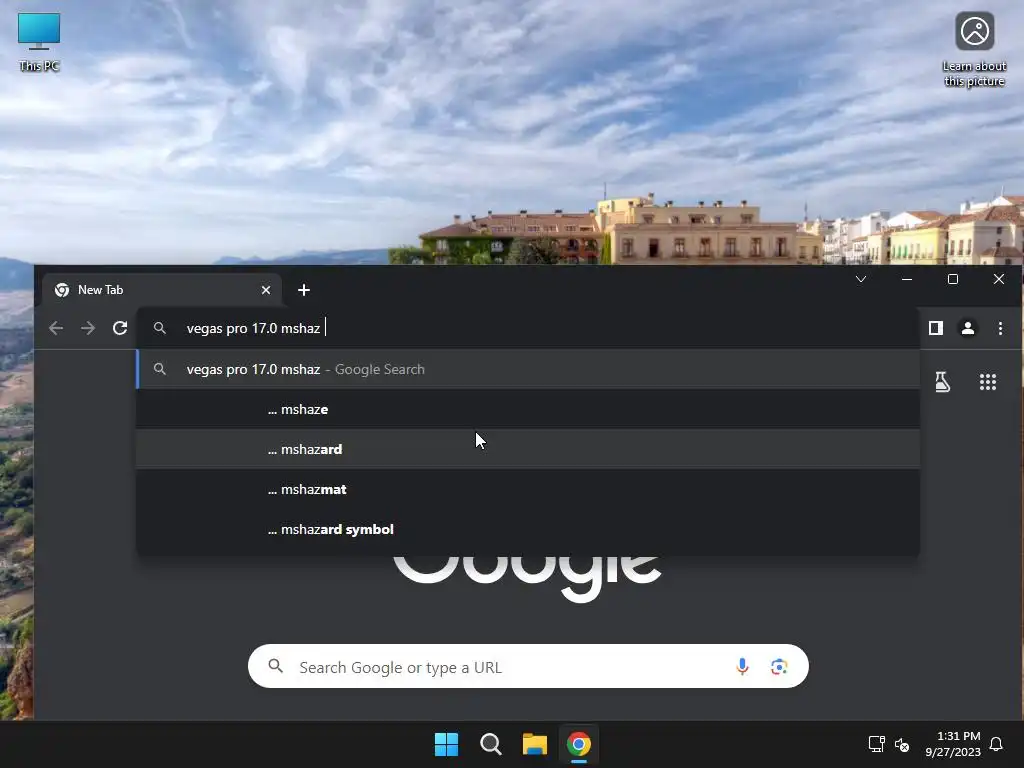Viewport: 1024px width, 768px height.
Task: Close the Chrome window
Action: click(x=999, y=279)
